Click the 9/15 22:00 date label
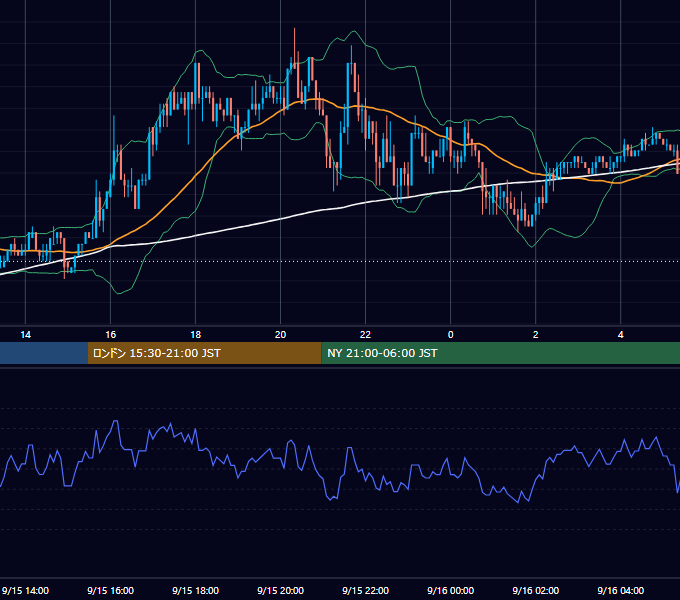This screenshot has width=680, height=600. (x=366, y=590)
